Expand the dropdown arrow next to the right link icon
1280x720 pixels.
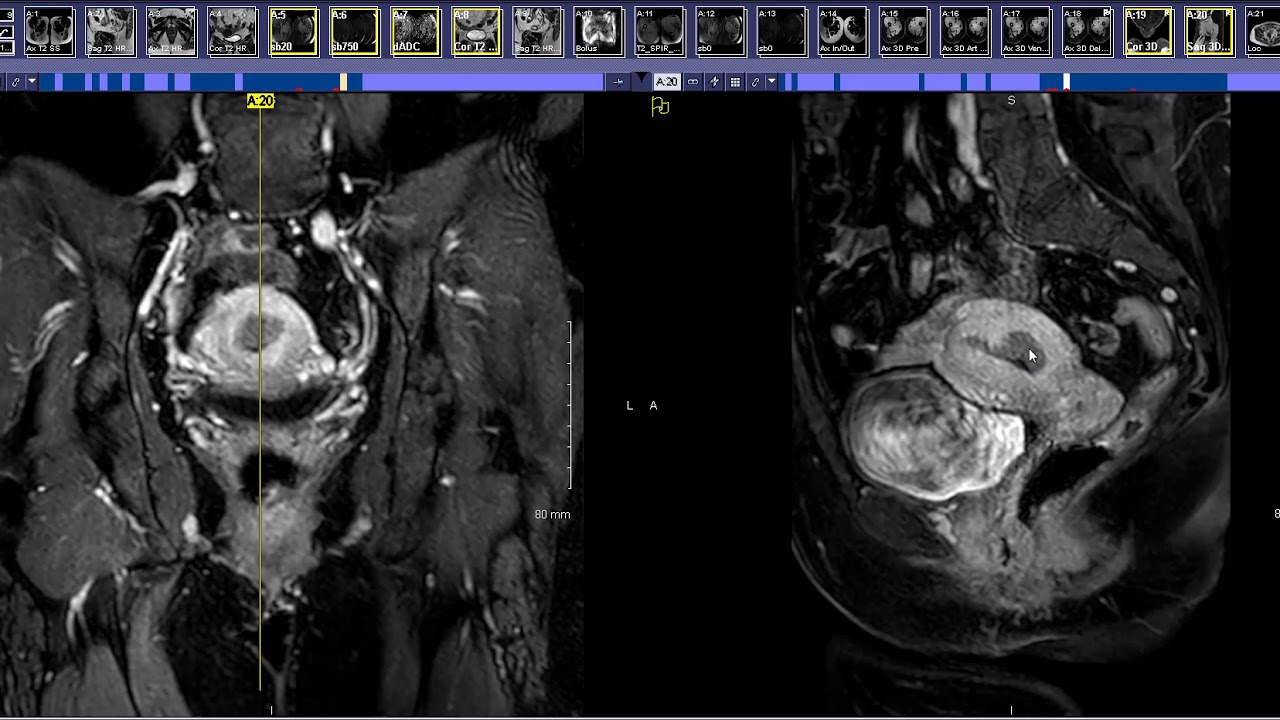pyautogui.click(x=772, y=82)
